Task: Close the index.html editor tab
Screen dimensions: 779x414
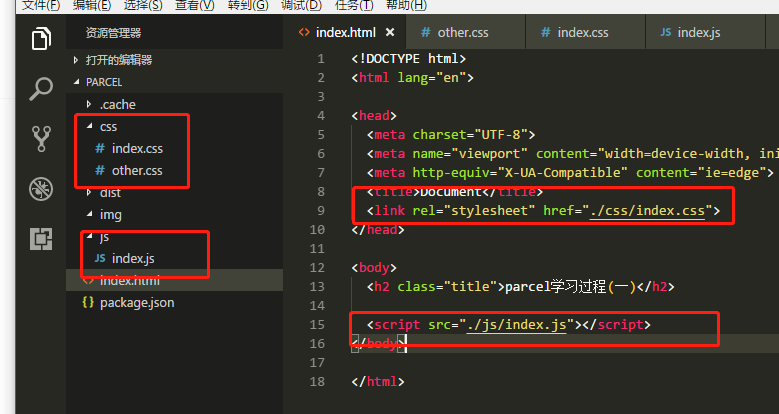Action: pos(390,32)
